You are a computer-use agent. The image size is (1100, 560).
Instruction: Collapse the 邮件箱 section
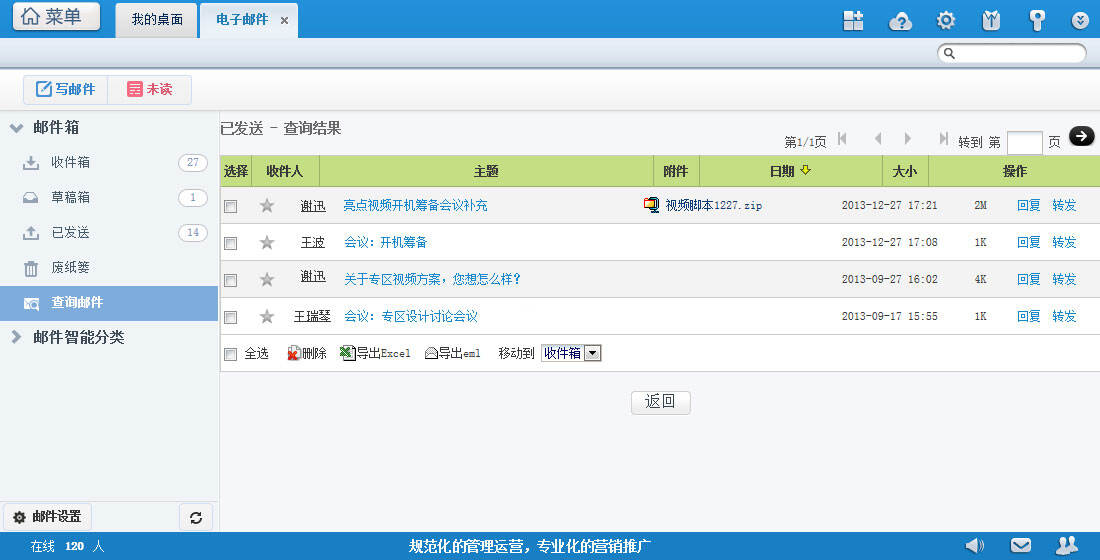pos(17,128)
